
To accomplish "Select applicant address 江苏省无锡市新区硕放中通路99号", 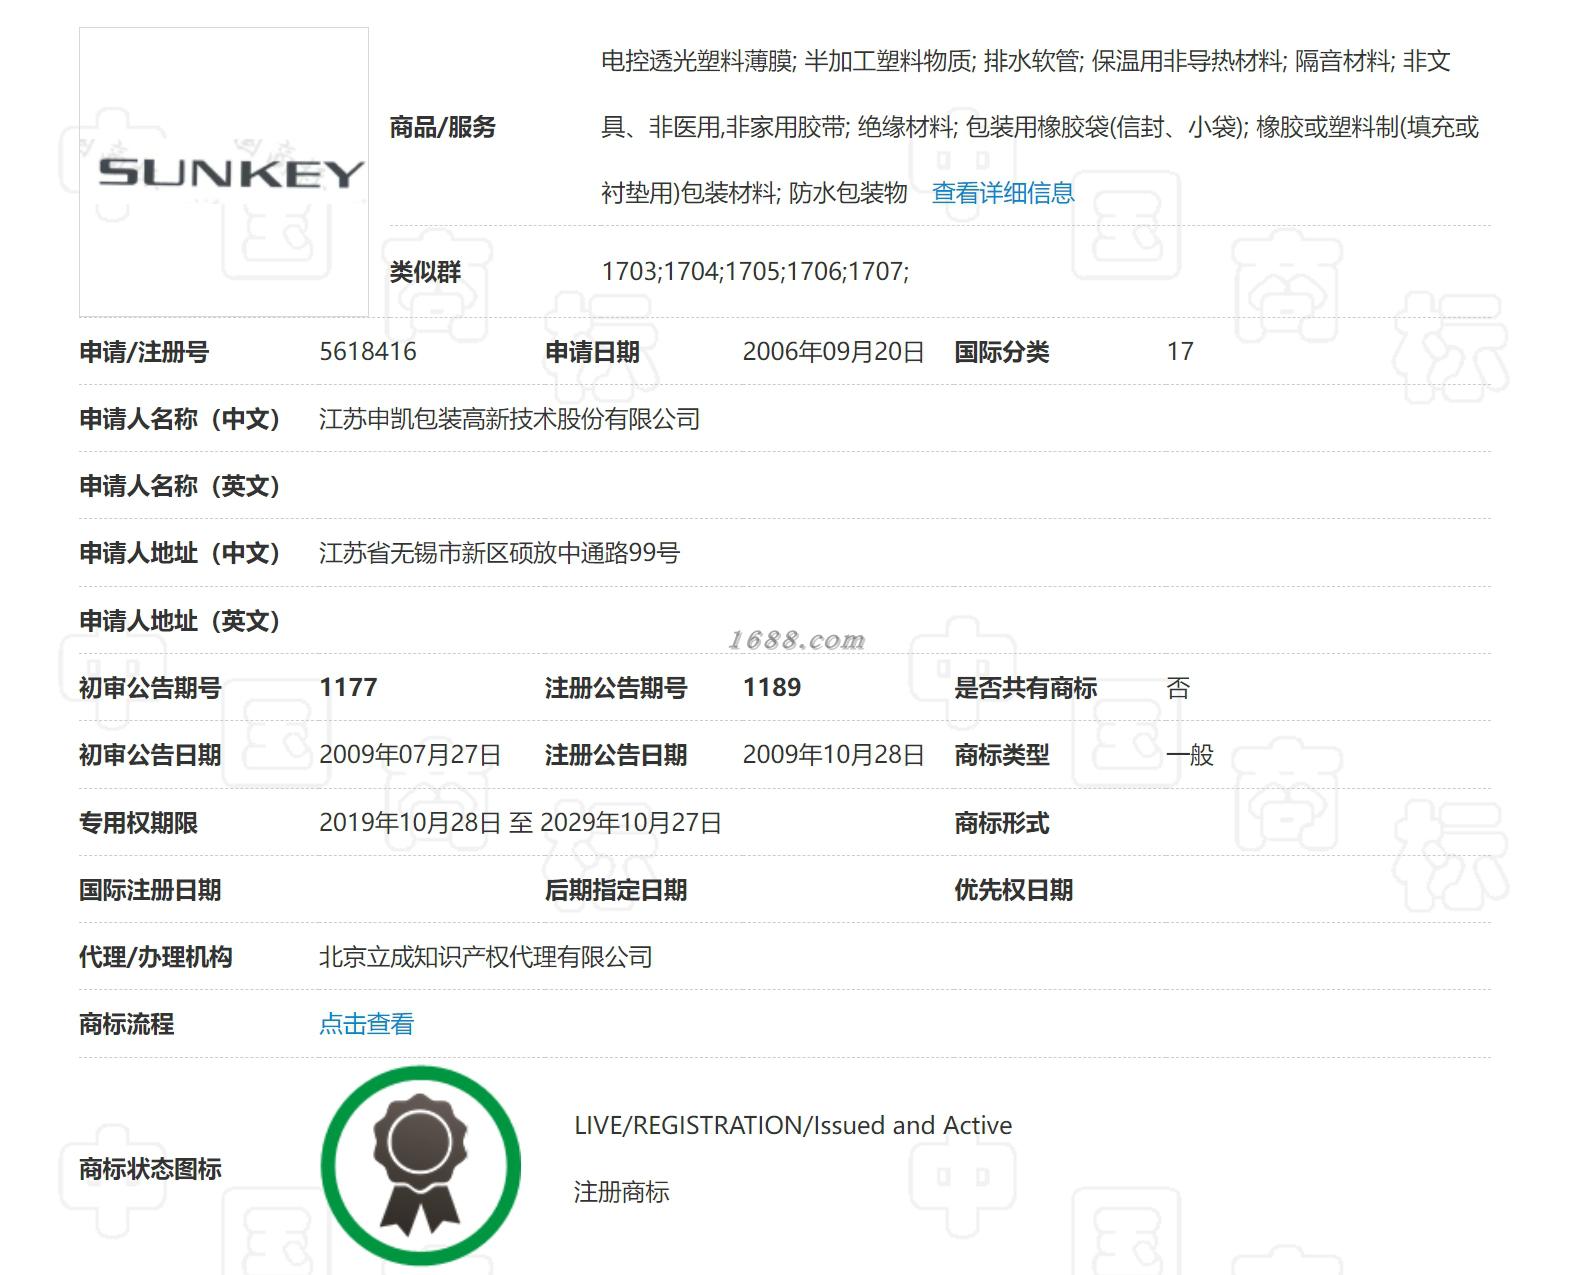I will (x=500, y=553).
